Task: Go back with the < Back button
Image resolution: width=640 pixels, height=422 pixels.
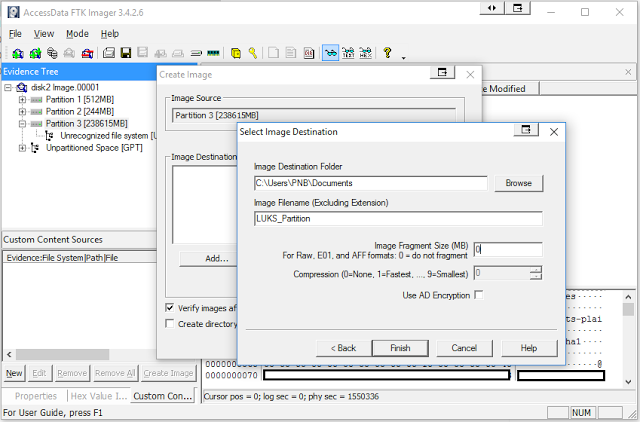Action: point(343,348)
